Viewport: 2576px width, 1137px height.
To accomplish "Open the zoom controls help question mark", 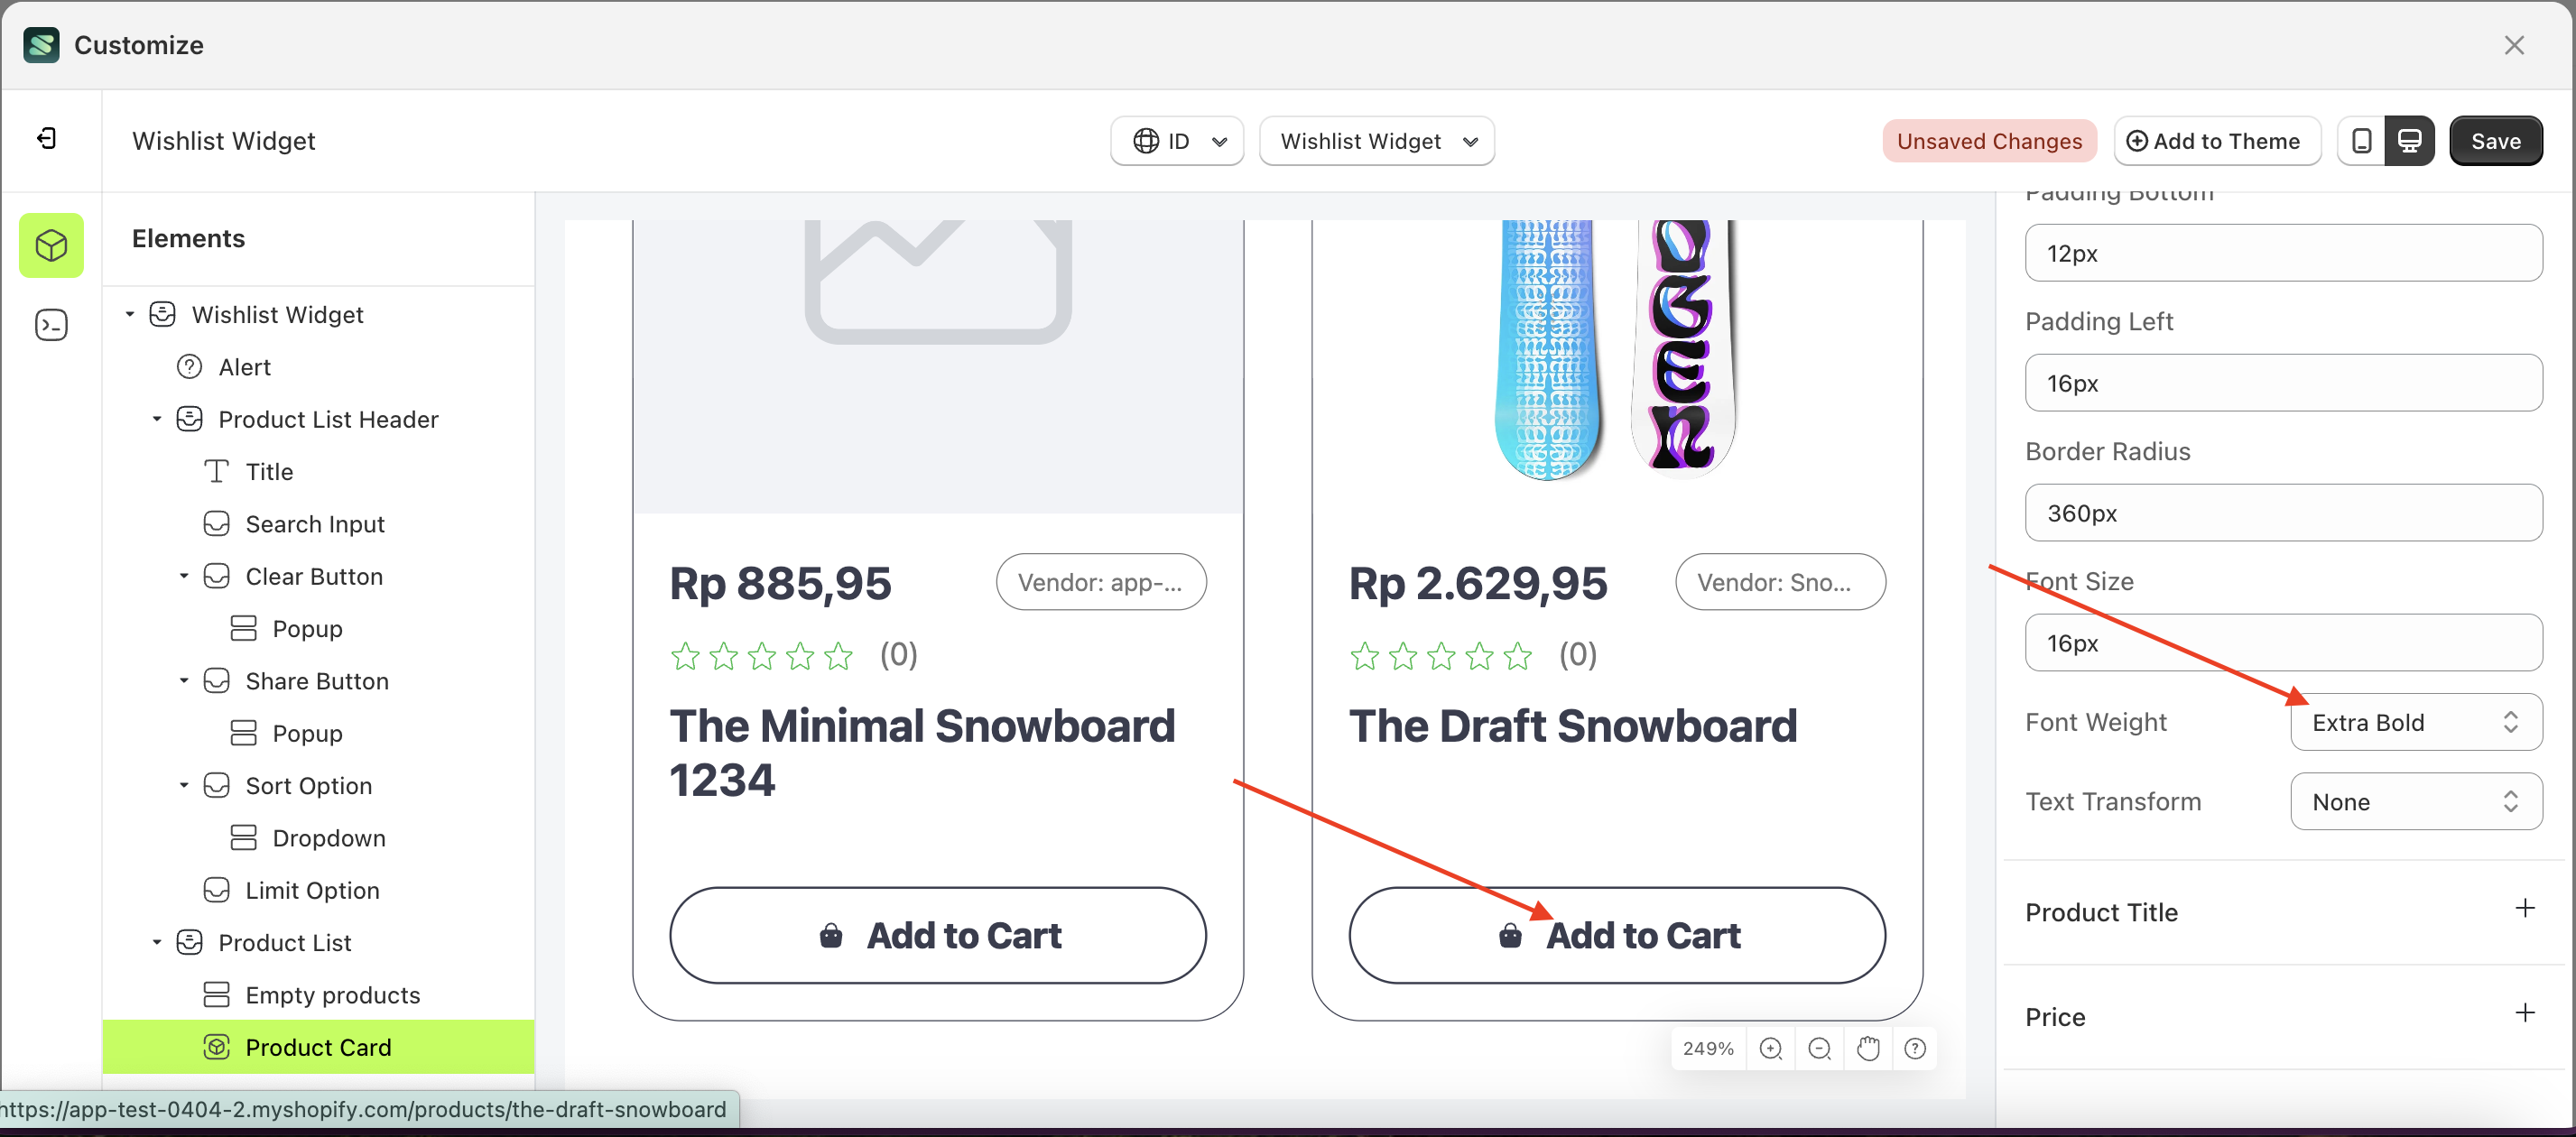I will (x=1916, y=1048).
